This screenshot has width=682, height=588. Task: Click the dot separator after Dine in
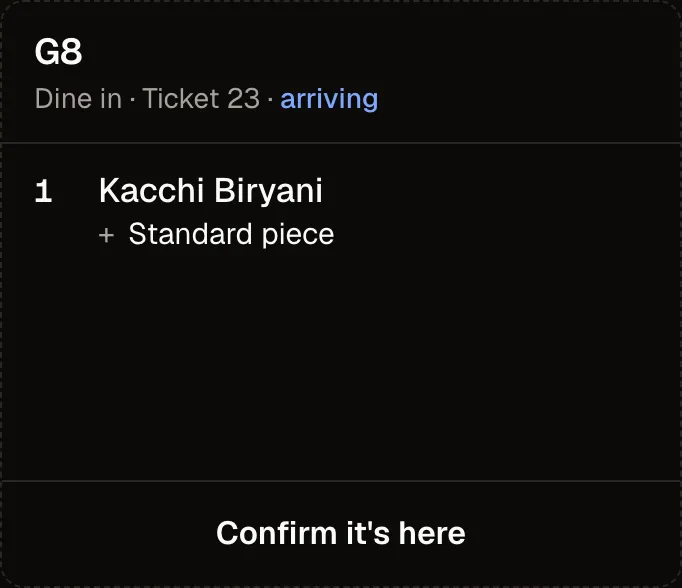point(132,100)
